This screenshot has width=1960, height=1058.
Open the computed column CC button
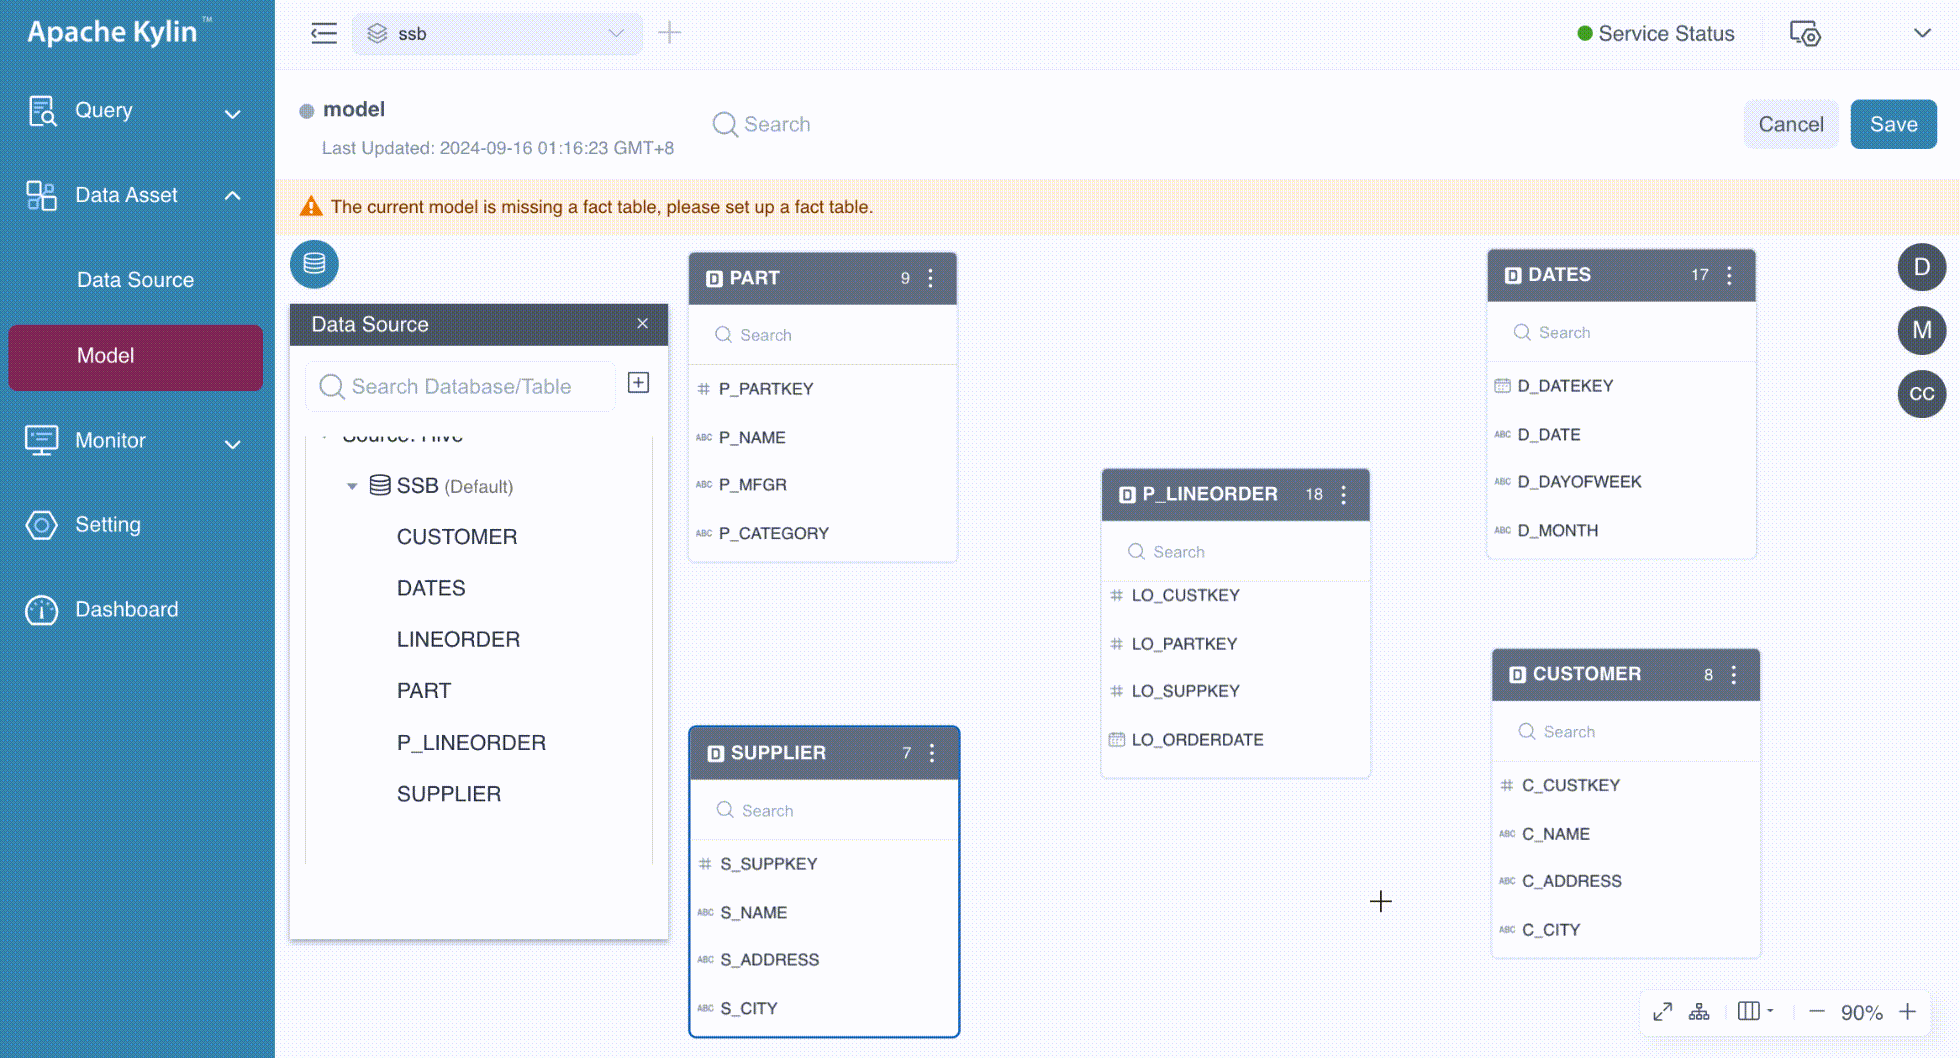(1921, 393)
